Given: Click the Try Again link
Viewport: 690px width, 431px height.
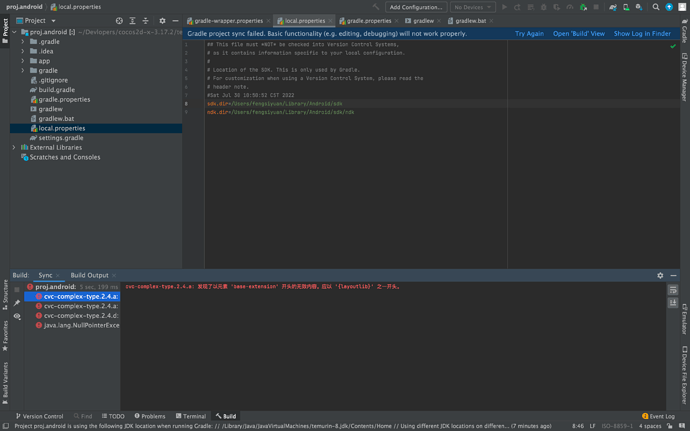Looking at the screenshot, I should click(x=529, y=33).
